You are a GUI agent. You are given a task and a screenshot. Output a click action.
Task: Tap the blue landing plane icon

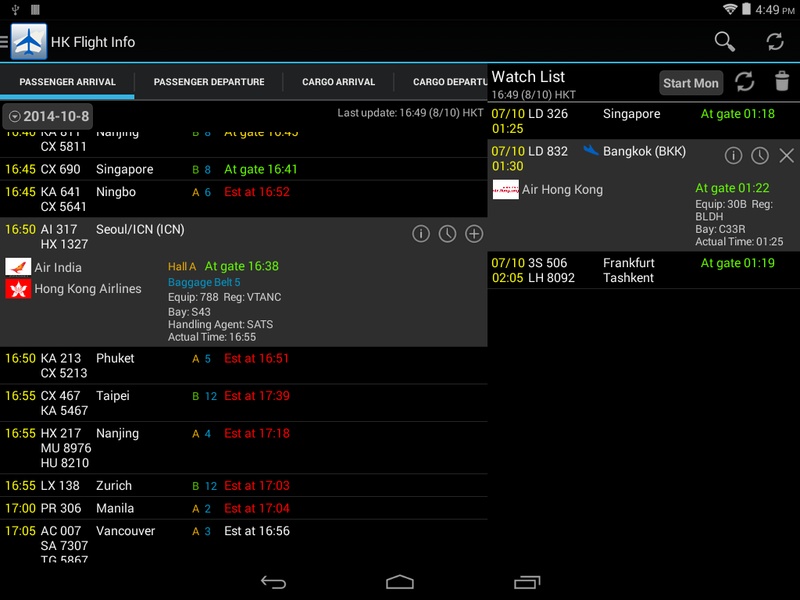click(591, 150)
